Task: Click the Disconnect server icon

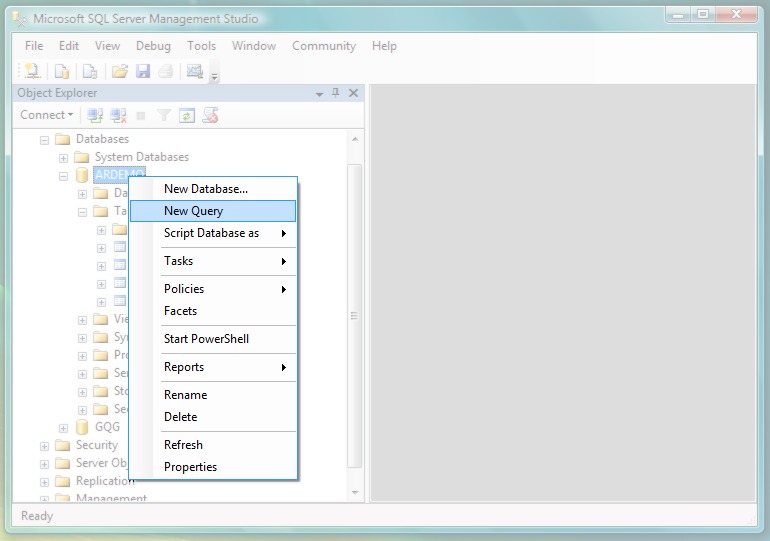Action: [118, 116]
